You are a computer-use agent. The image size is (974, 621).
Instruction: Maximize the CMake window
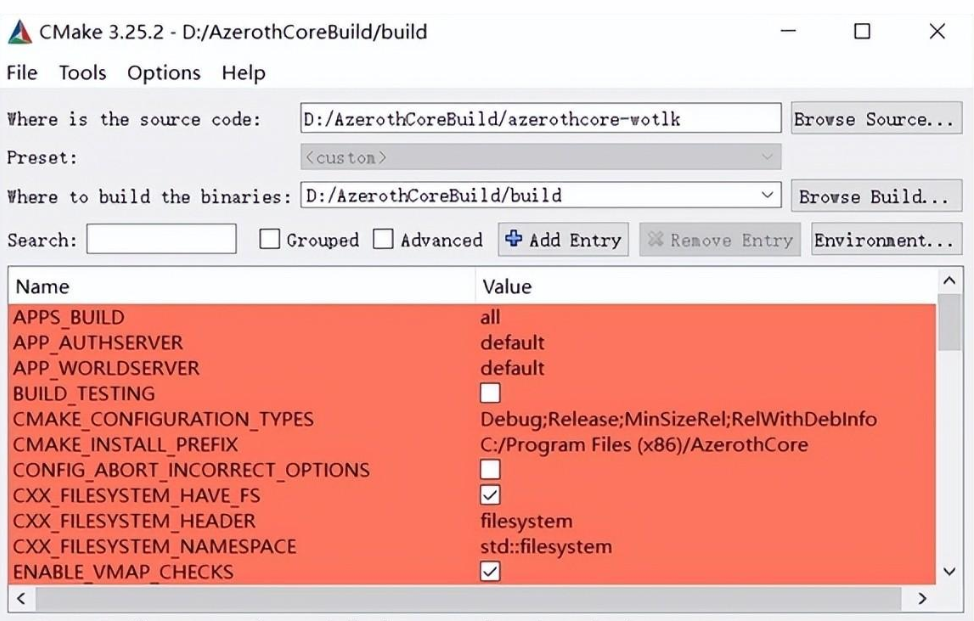pyautogui.click(x=862, y=31)
